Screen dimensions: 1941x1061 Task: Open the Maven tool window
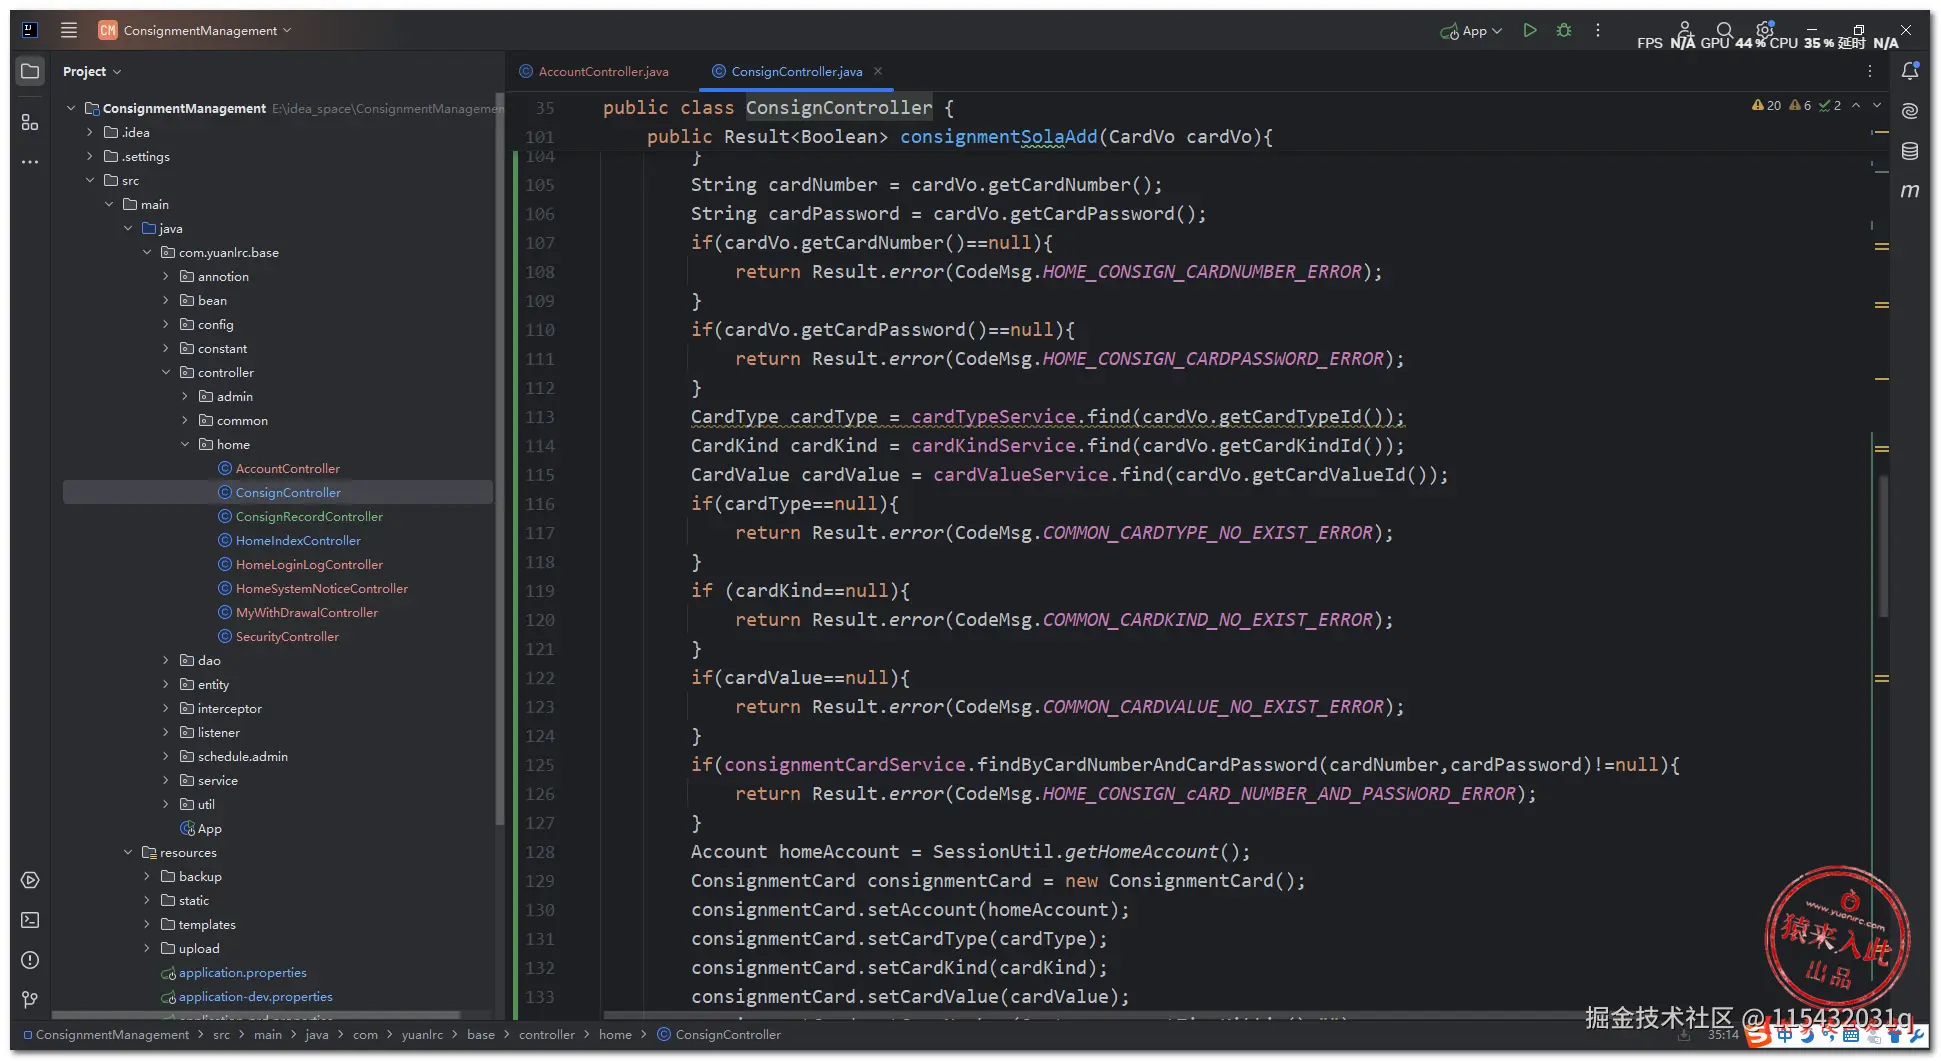(x=1910, y=190)
